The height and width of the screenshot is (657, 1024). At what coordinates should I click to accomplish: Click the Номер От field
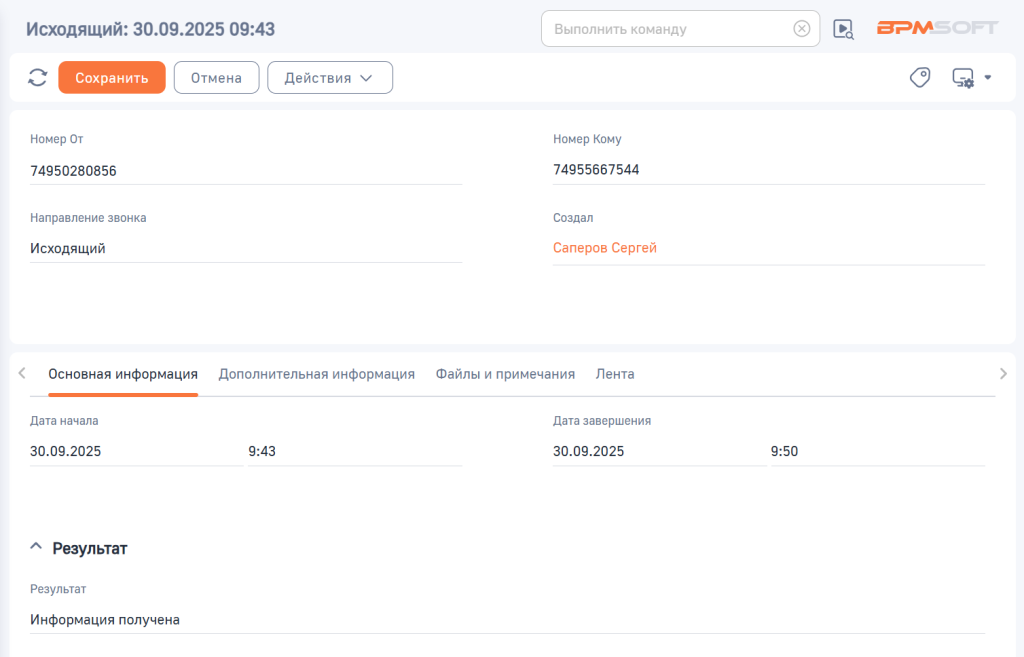click(245, 171)
